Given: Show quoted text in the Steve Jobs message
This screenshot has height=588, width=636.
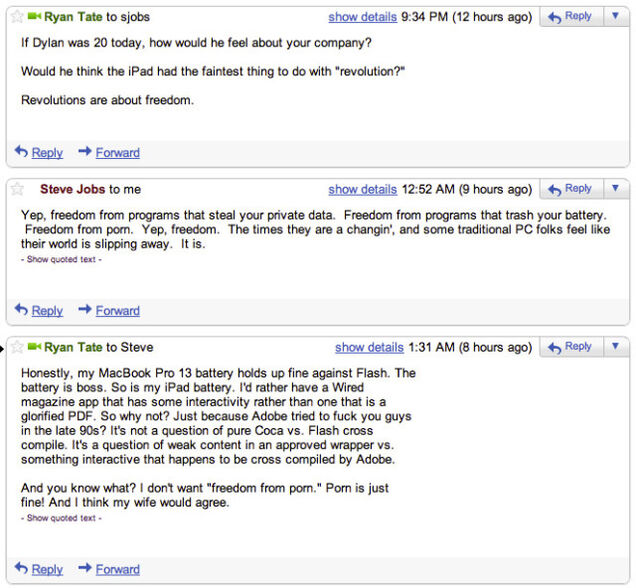Looking at the screenshot, I should 61,260.
